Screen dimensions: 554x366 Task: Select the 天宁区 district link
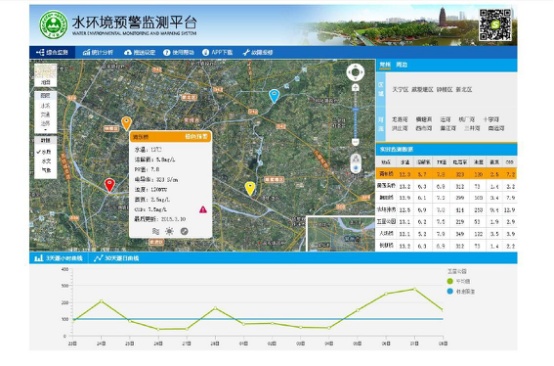point(400,89)
